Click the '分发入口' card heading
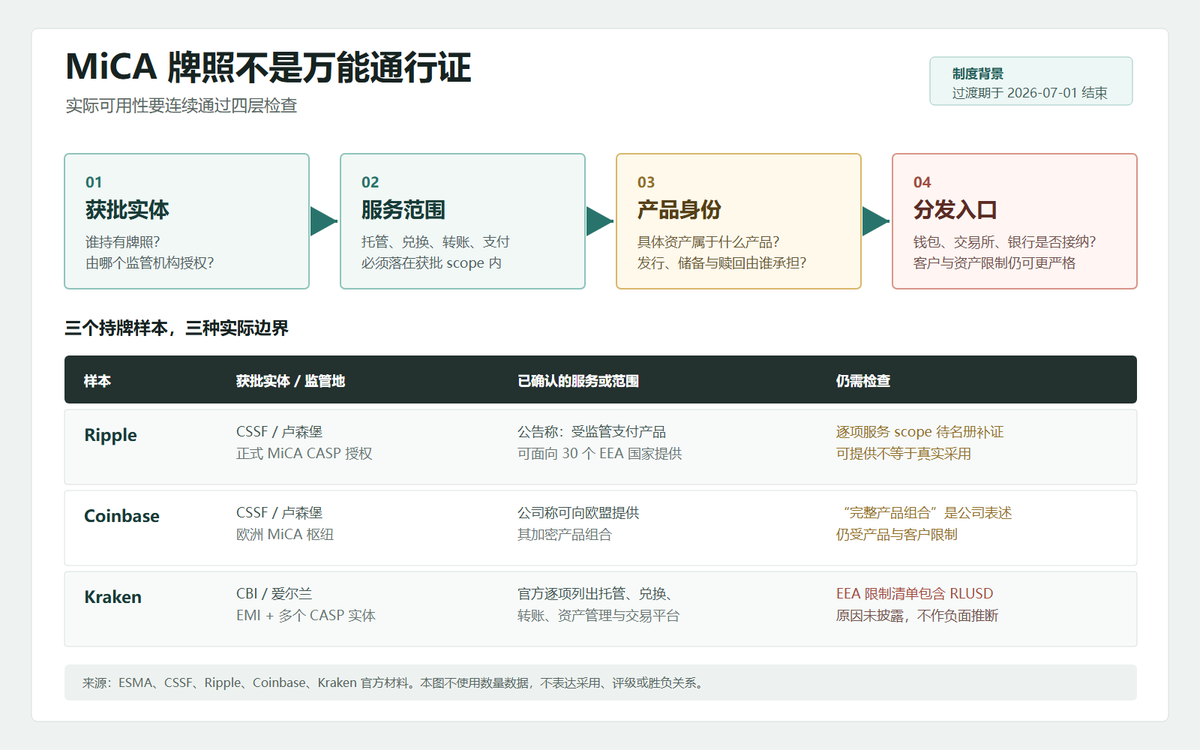Image resolution: width=1200 pixels, height=750 pixels. coord(955,210)
